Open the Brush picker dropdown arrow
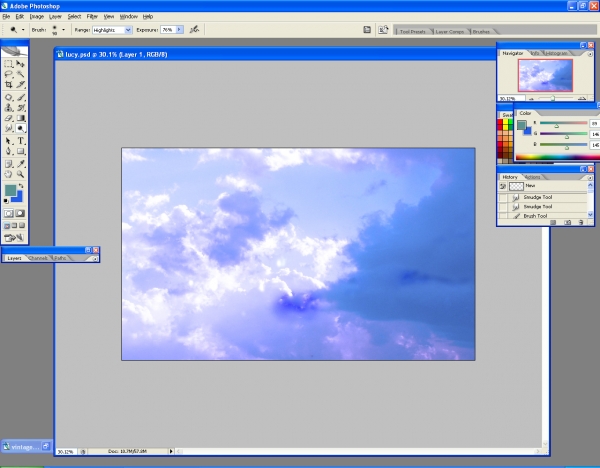Viewport: 600px width, 468px height. (63, 29)
